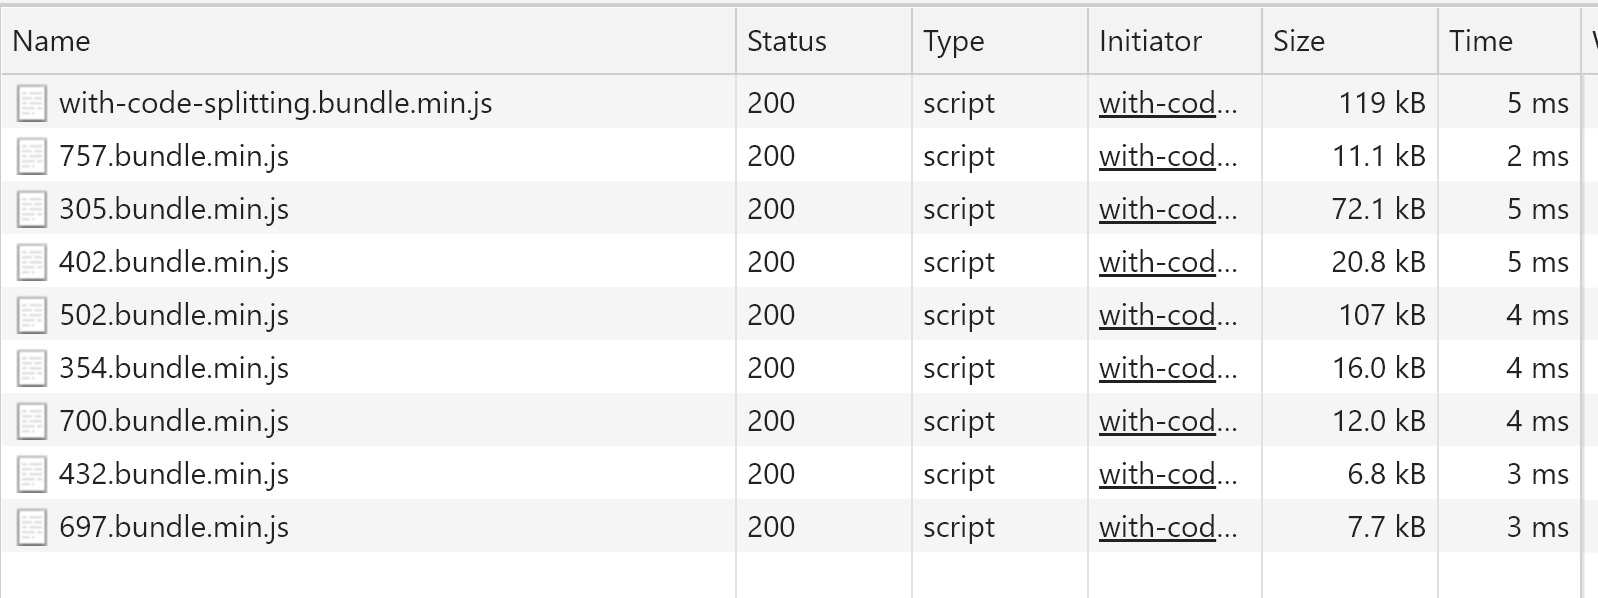Viewport: 1598px width, 598px height.
Task: Sort requests by Time column header
Action: [x=1509, y=41]
